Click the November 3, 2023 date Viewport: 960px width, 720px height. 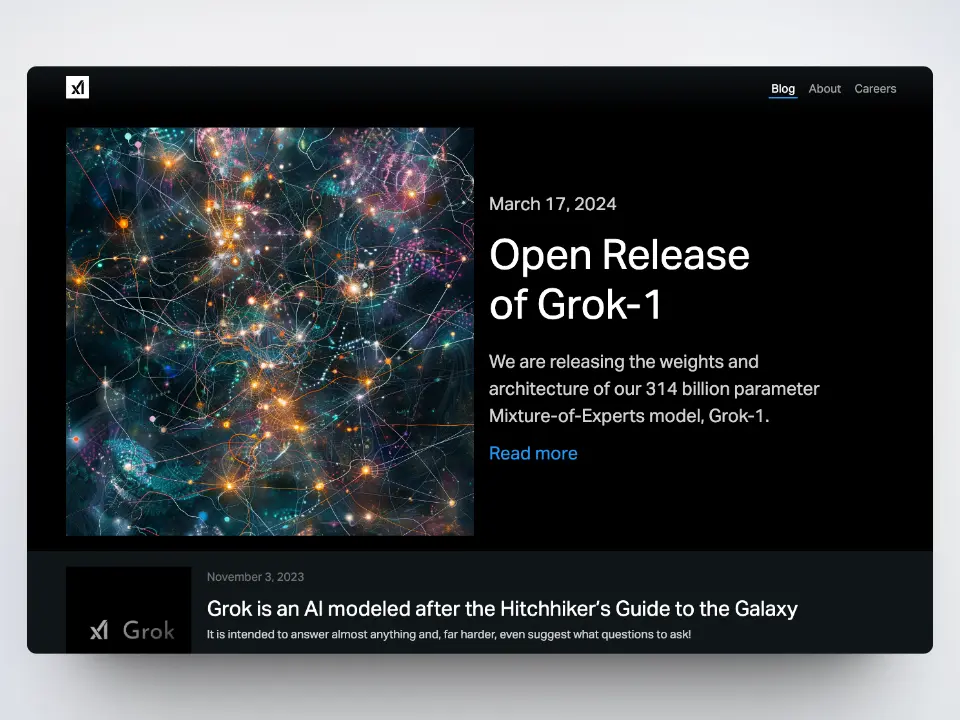point(255,577)
